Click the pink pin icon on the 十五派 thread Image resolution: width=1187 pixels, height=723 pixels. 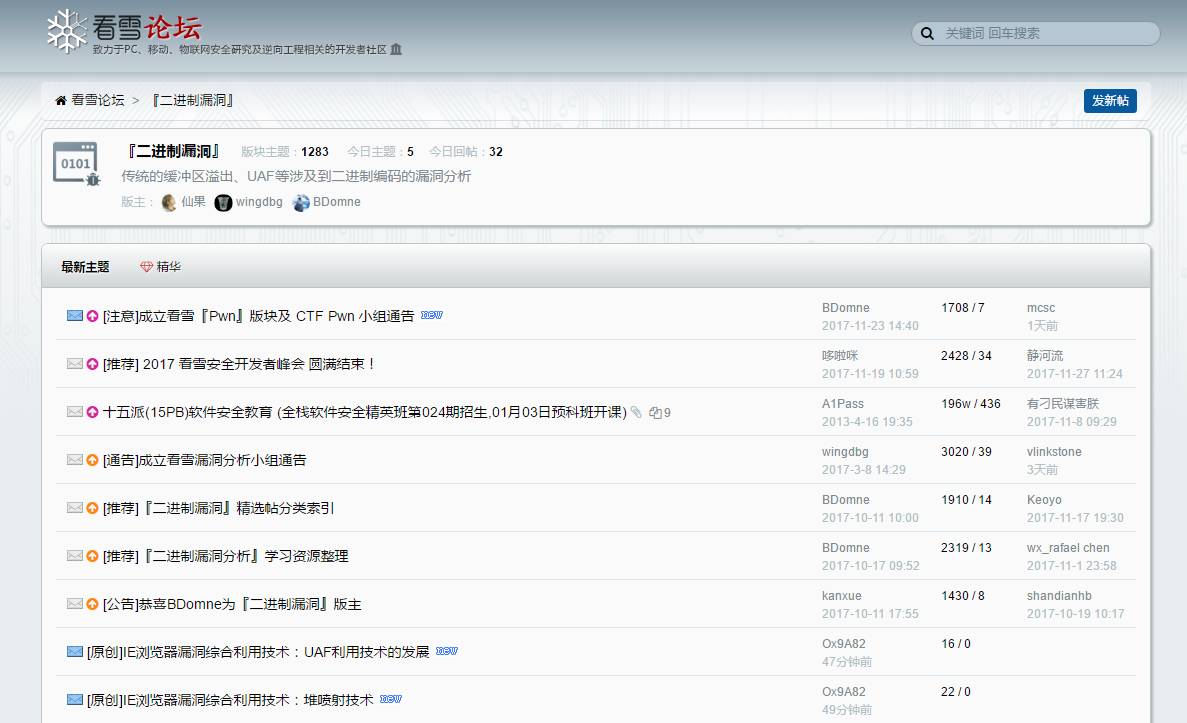click(92, 412)
